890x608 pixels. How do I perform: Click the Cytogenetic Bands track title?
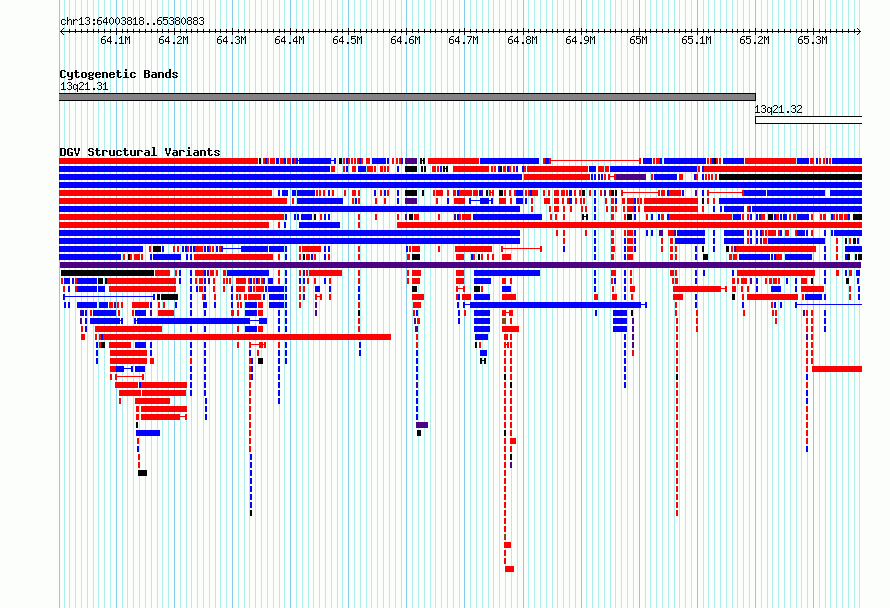(x=119, y=74)
